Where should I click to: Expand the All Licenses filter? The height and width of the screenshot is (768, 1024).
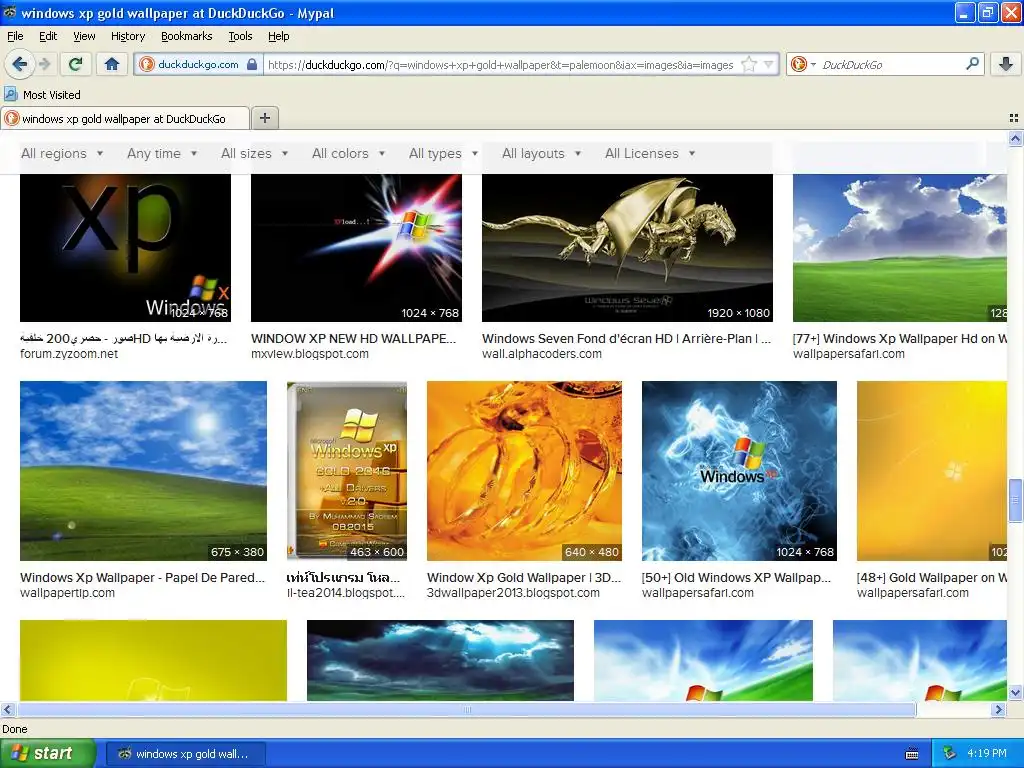coord(650,153)
